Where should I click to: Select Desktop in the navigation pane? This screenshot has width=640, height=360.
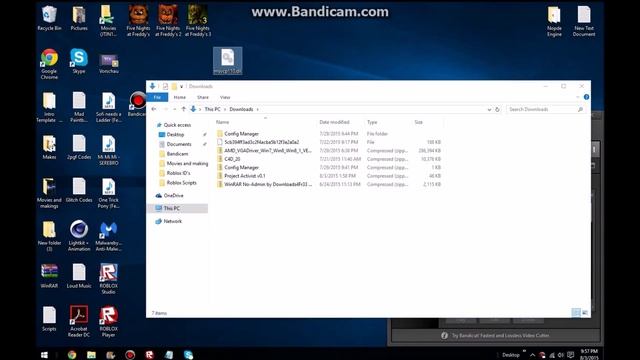[175, 134]
